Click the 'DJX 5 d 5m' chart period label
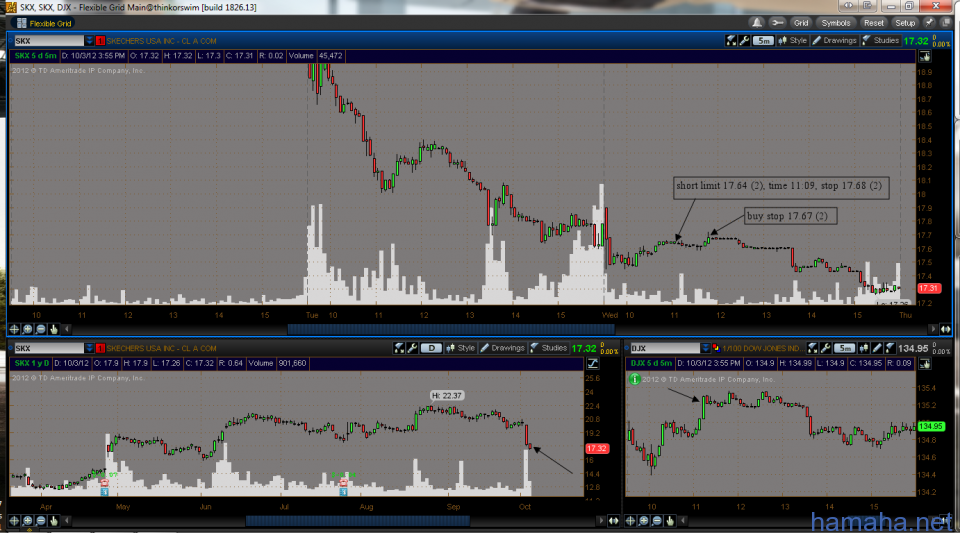 (x=651, y=363)
